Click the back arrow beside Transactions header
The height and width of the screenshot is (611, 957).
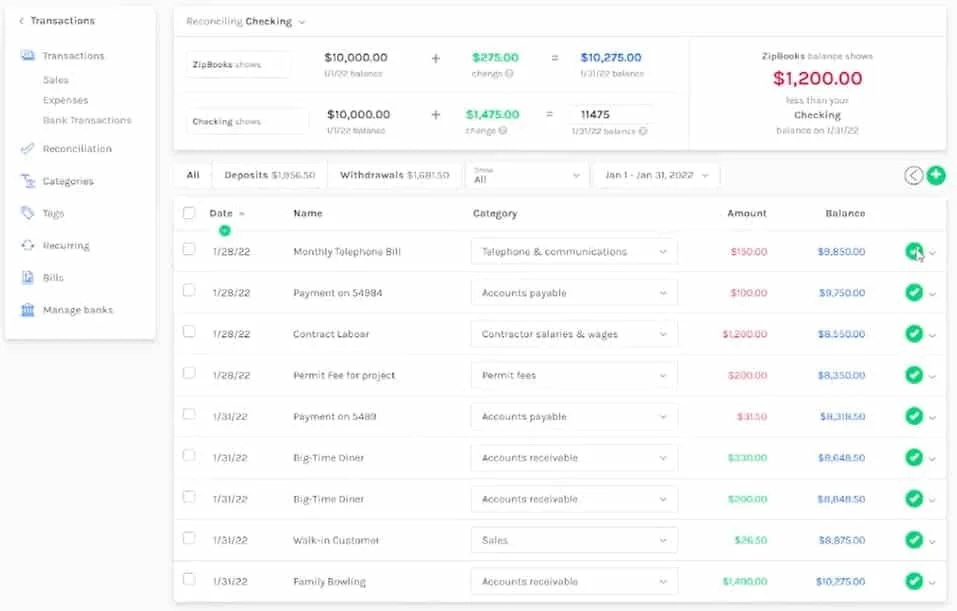pos(21,21)
